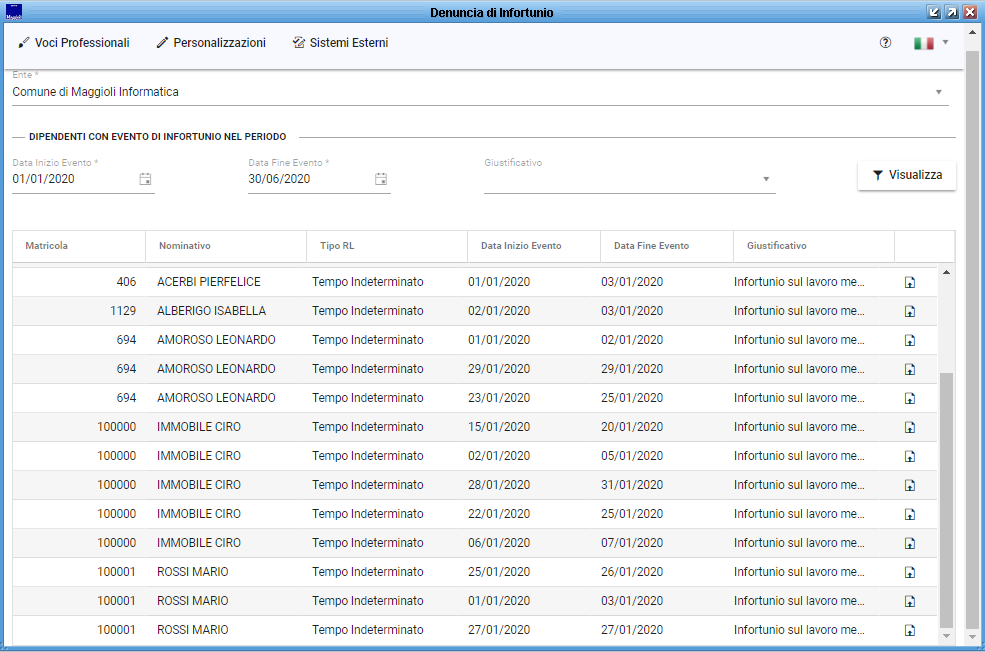
Task: Click document icon for AMOROSO LEONARDO 29/01/2020 row
Action: tap(910, 369)
